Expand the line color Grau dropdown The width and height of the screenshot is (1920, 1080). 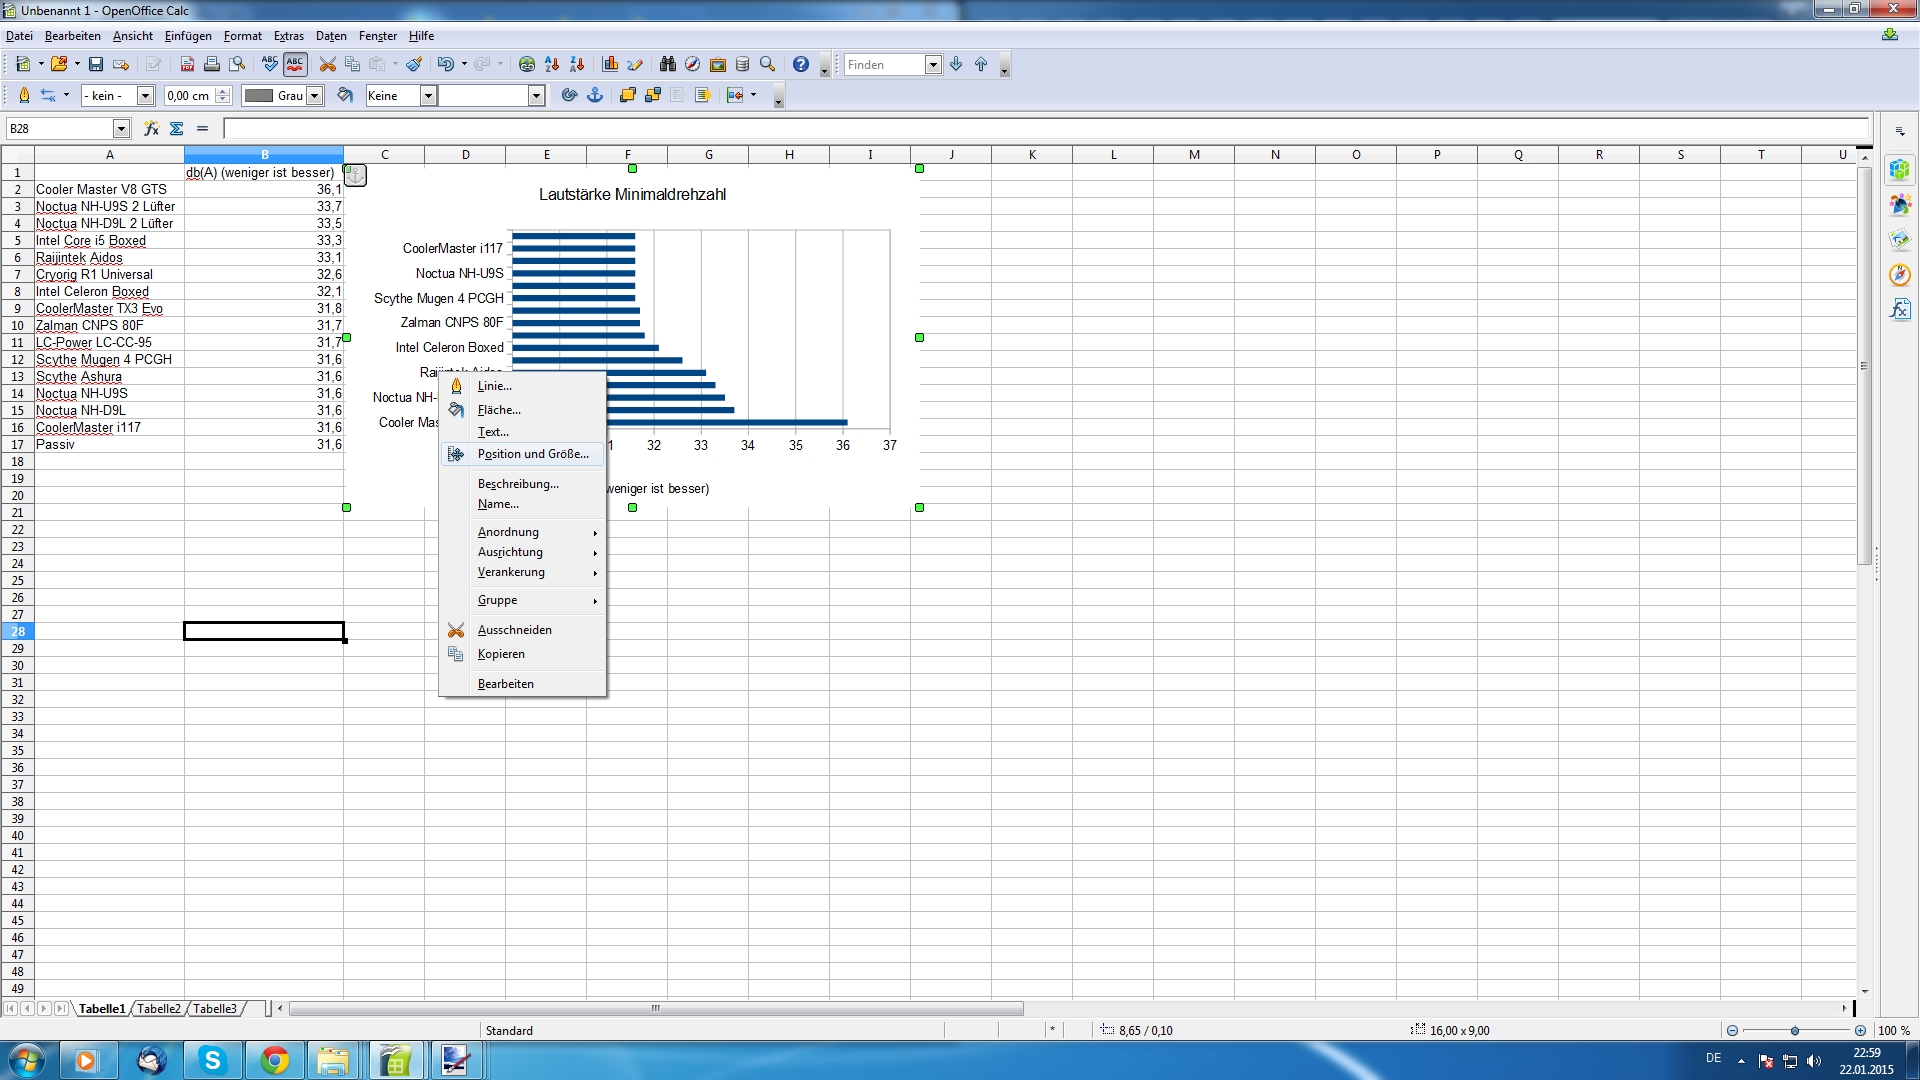click(315, 96)
